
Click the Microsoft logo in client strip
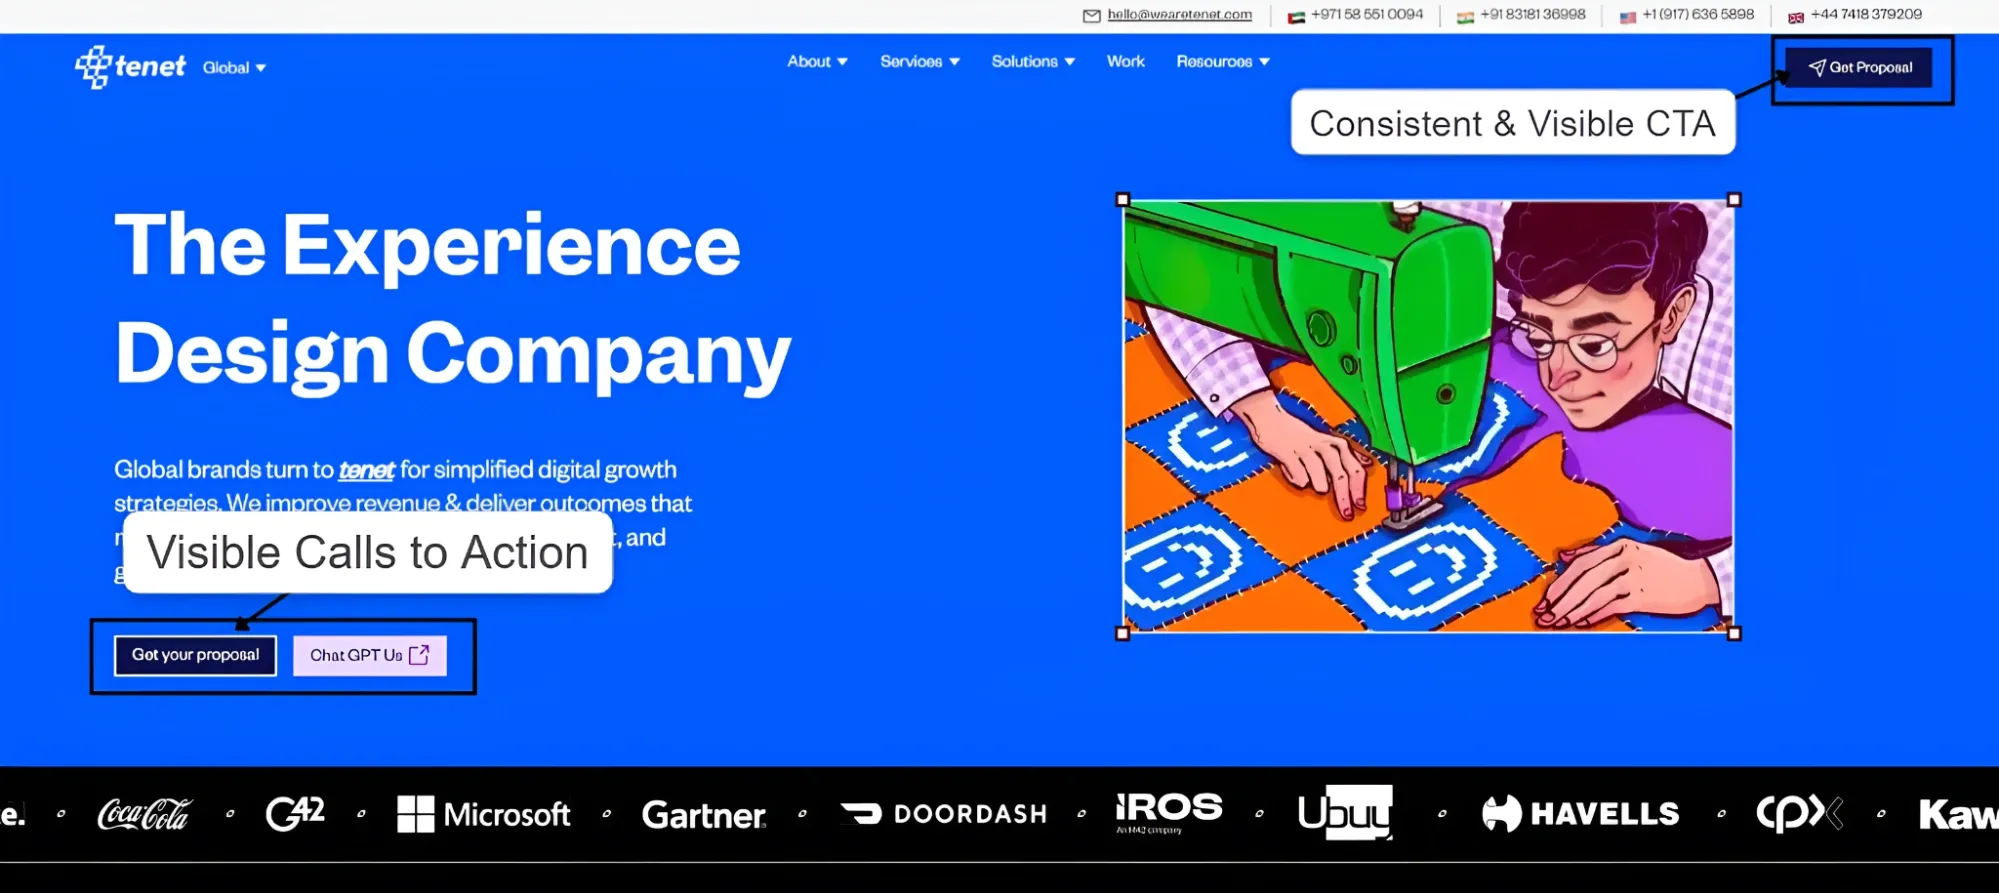pyautogui.click(x=483, y=814)
